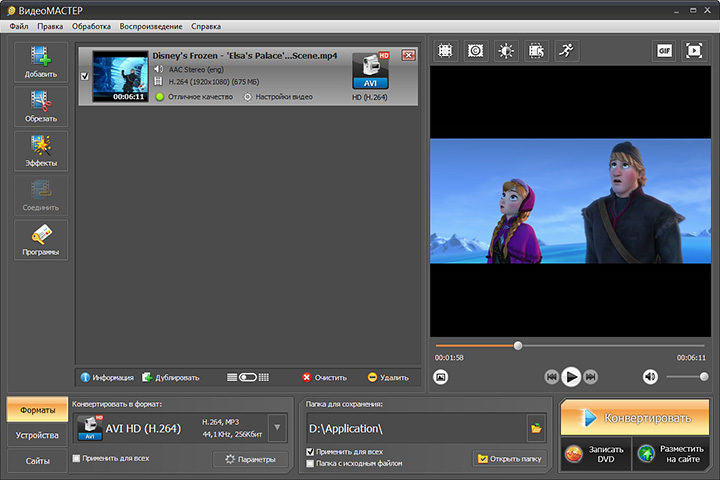Skip to previous frame button
The height and width of the screenshot is (480, 720).
[551, 377]
